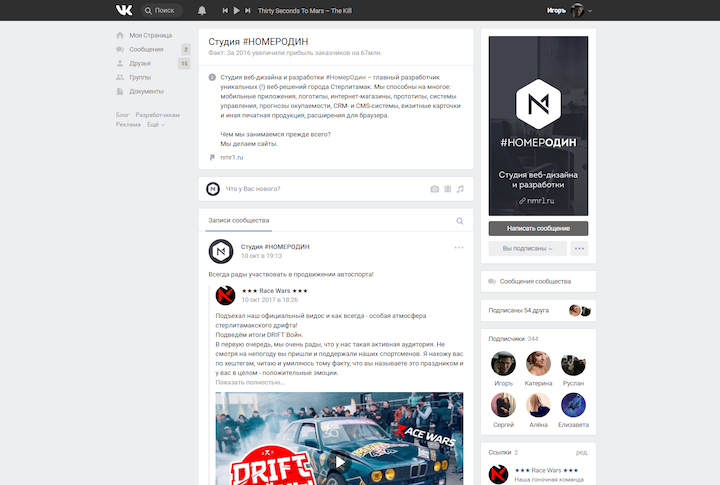The width and height of the screenshot is (720, 485).
Task: Click the #НОМЕРОДИН community cover image
Action: [x=538, y=126]
